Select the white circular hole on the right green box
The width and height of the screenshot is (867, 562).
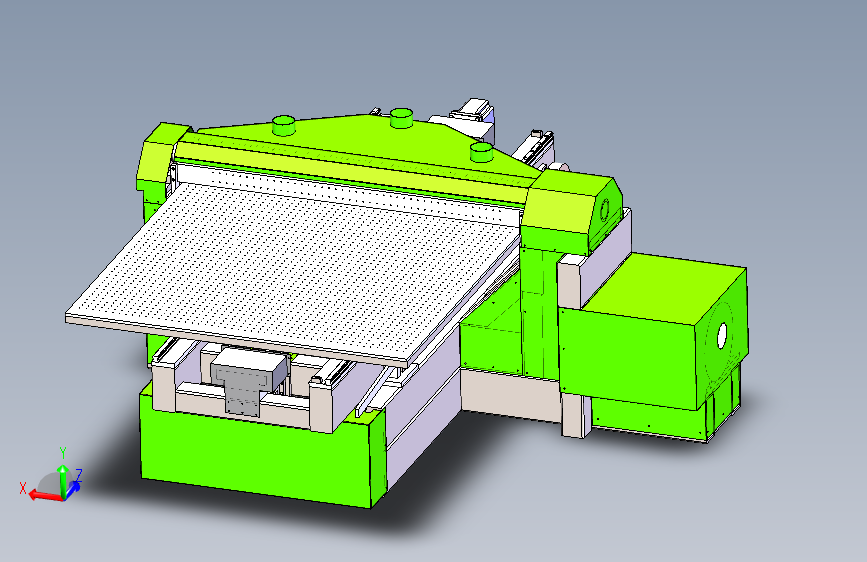pos(722,336)
